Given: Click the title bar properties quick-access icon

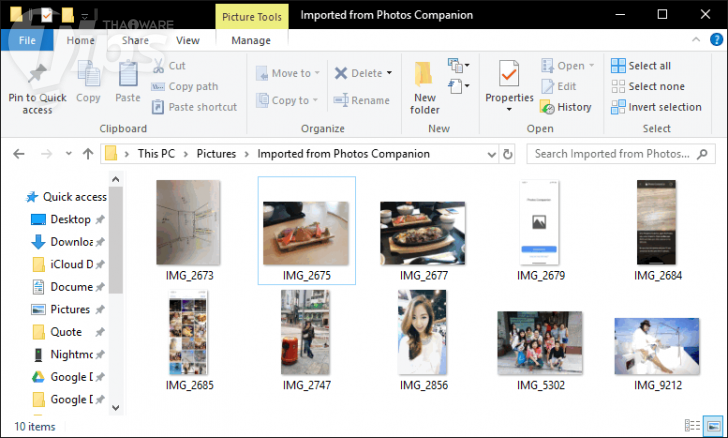Looking at the screenshot, I should point(46,15).
